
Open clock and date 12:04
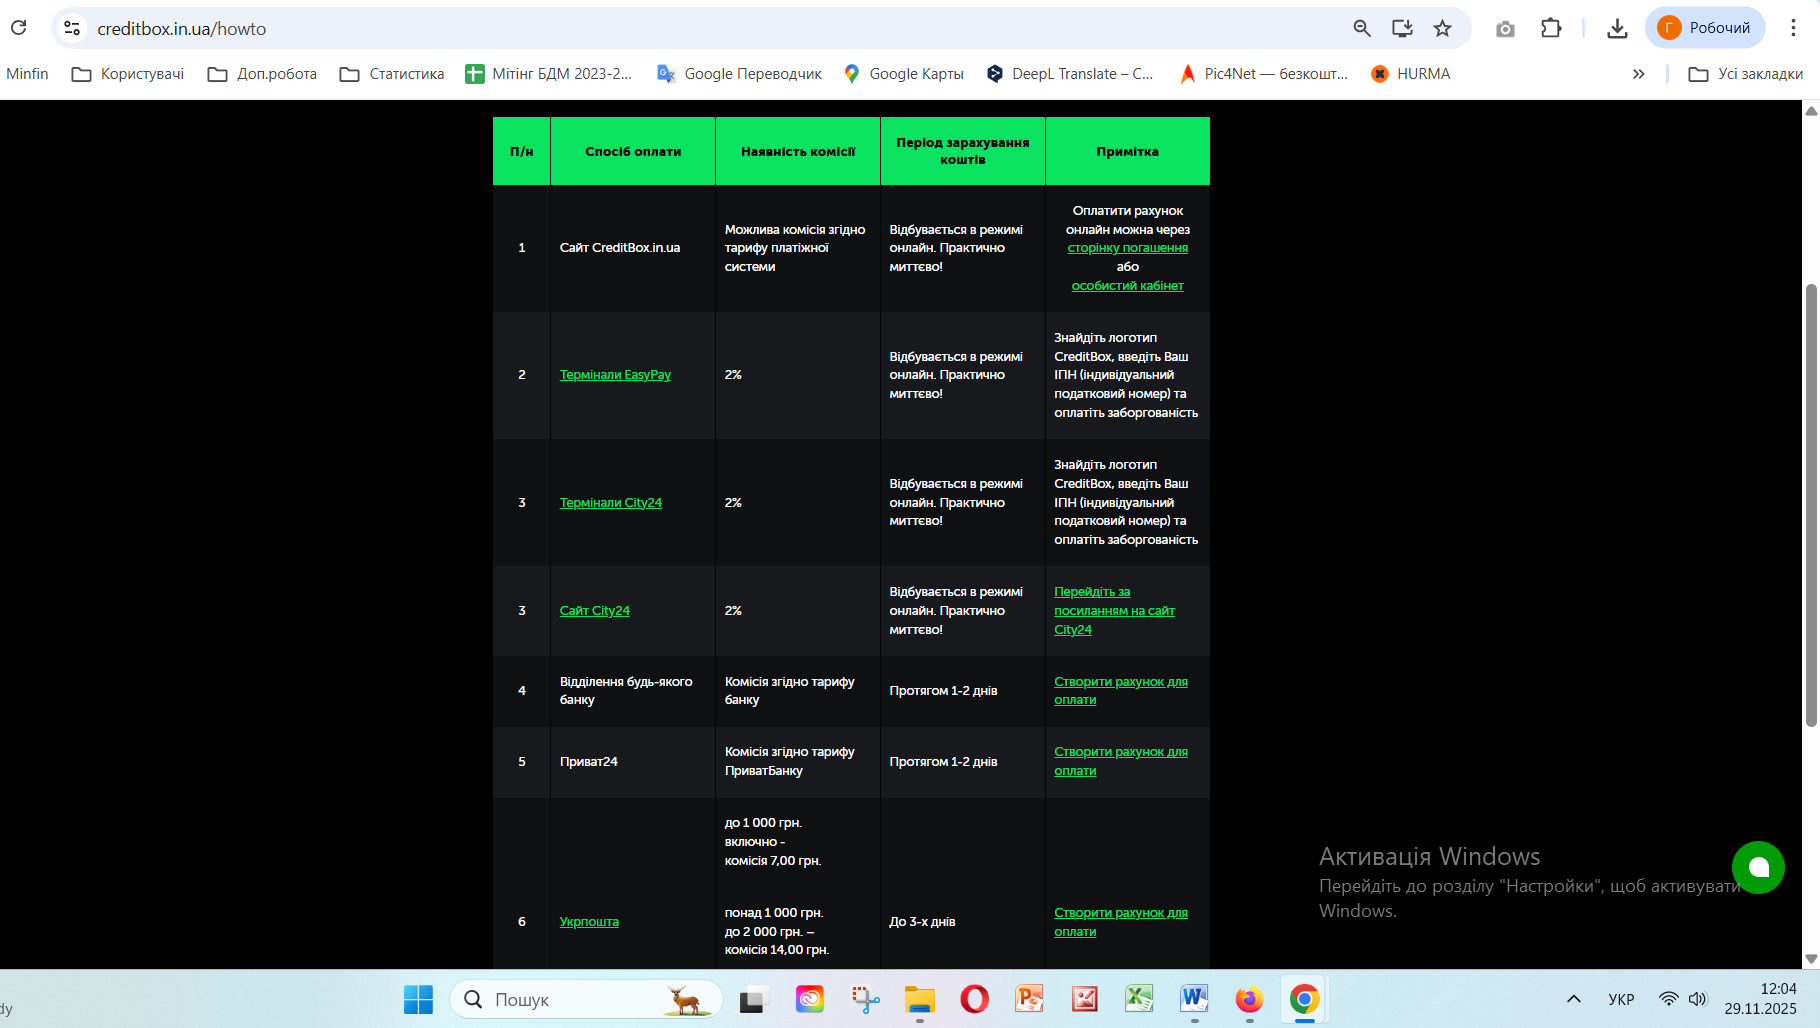pyautogui.click(x=1760, y=999)
